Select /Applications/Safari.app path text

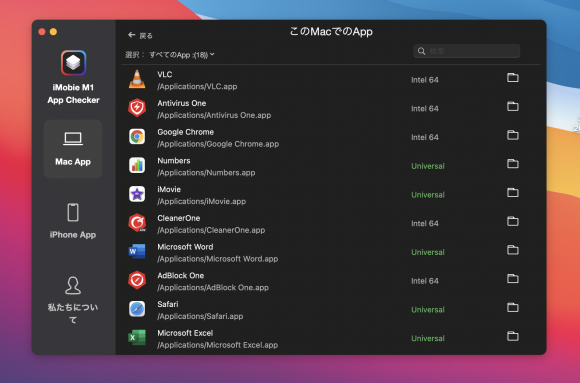click(200, 316)
